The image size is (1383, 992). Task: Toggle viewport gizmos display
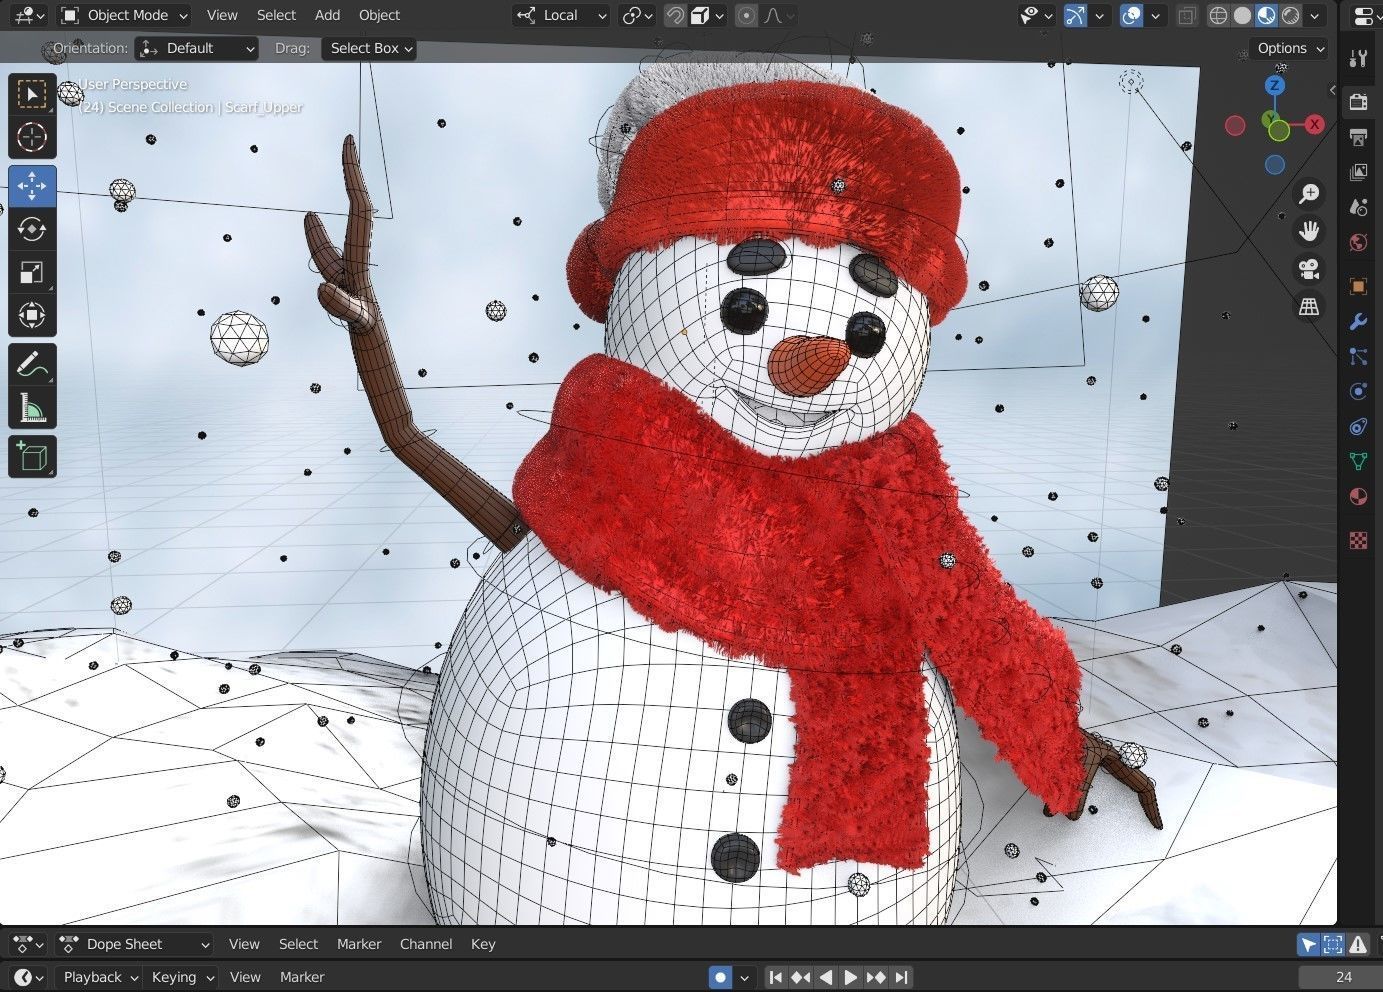pyautogui.click(x=1075, y=15)
